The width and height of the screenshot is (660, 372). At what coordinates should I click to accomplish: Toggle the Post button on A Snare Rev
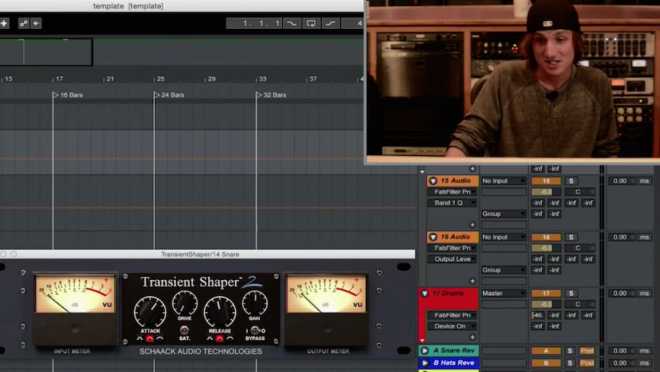click(587, 350)
